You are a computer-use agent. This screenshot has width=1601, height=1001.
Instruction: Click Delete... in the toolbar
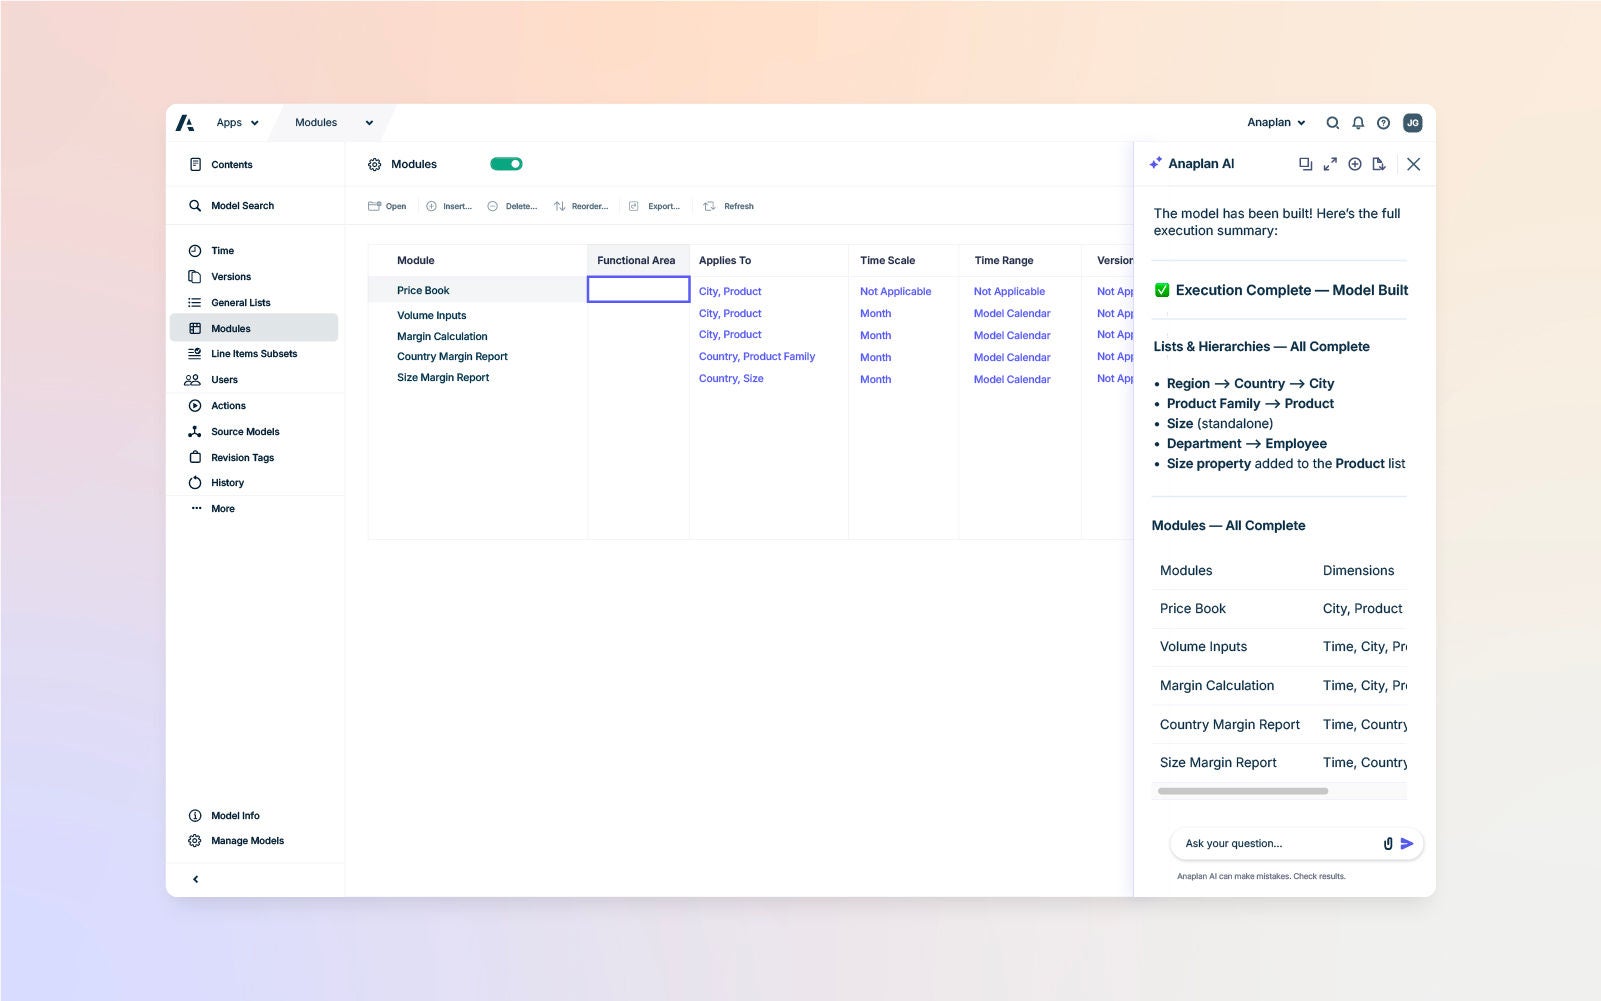(512, 206)
